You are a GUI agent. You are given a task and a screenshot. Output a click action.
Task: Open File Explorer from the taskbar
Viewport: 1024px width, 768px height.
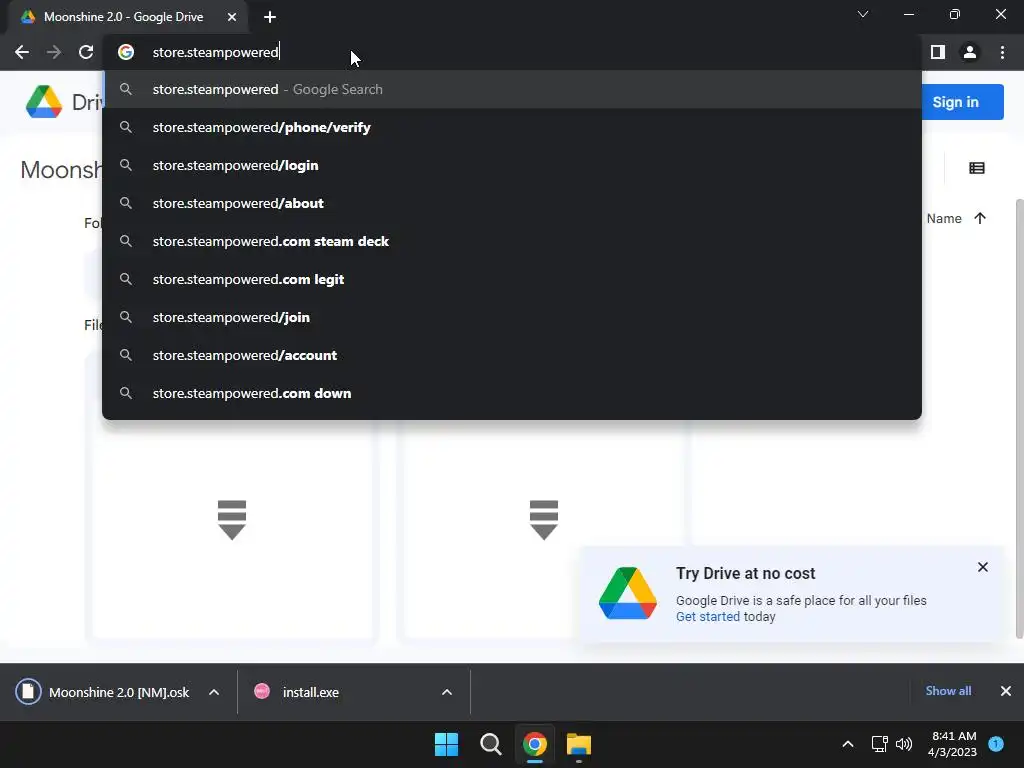coord(579,744)
